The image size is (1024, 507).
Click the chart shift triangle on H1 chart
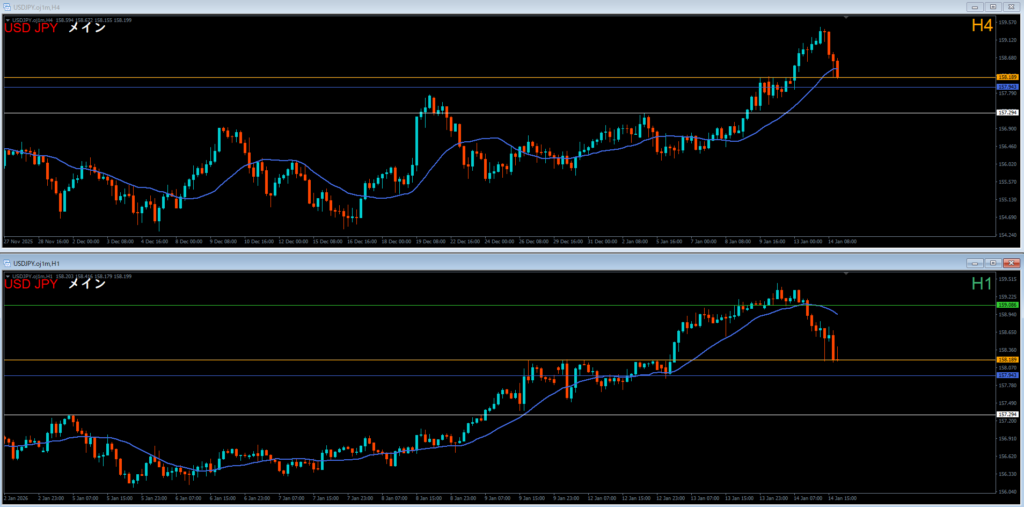(846, 273)
